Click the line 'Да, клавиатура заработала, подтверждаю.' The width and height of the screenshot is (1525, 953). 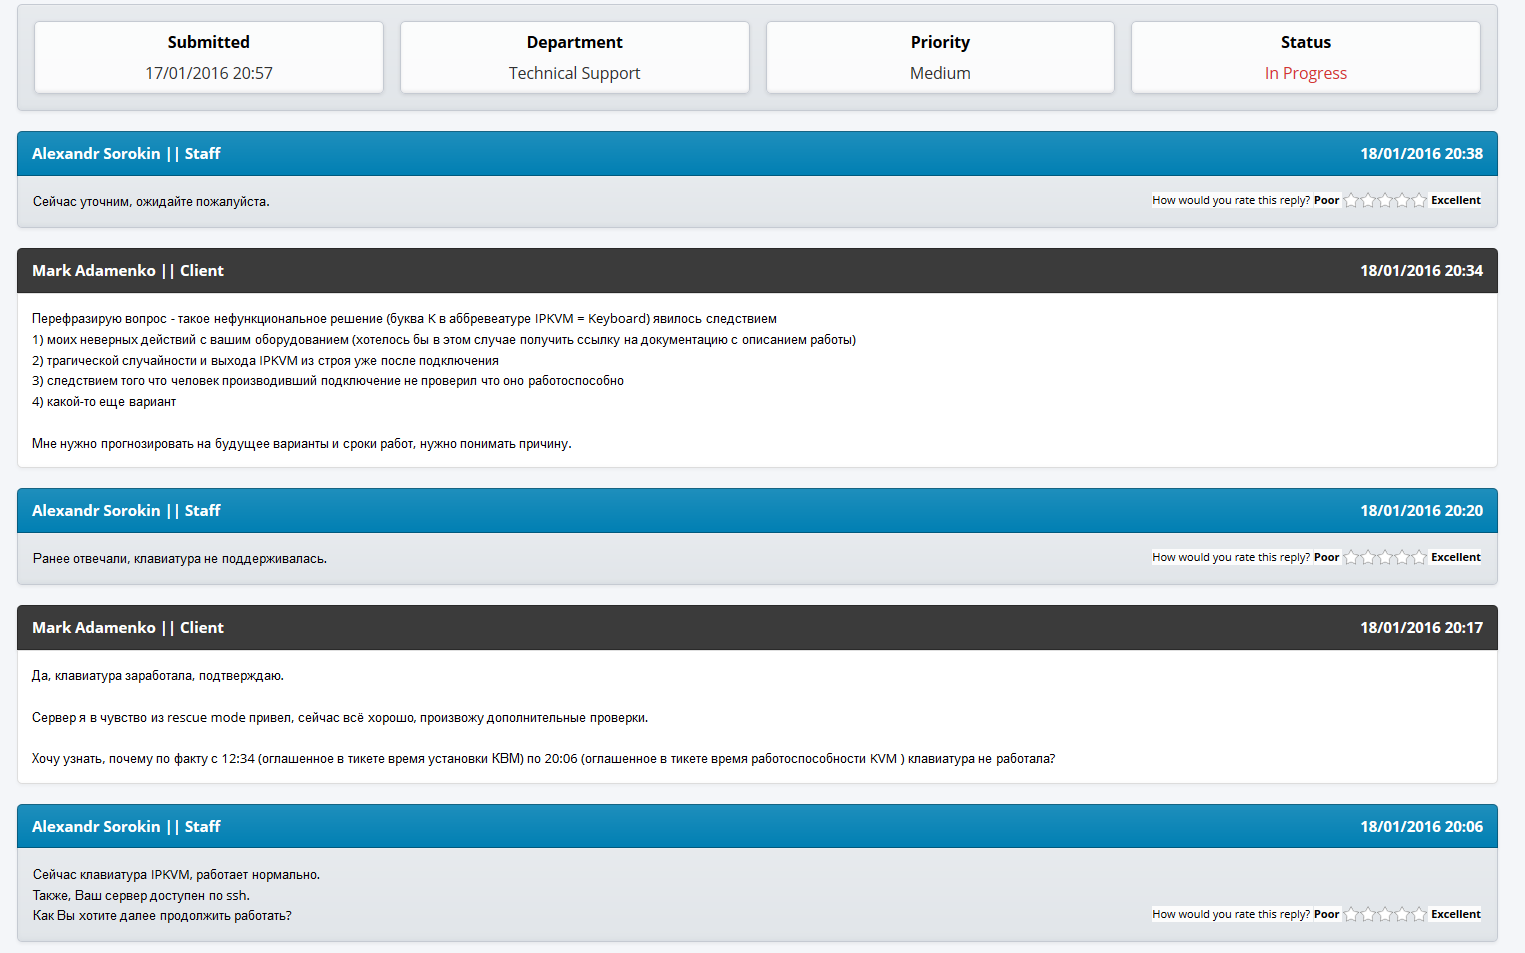(158, 676)
